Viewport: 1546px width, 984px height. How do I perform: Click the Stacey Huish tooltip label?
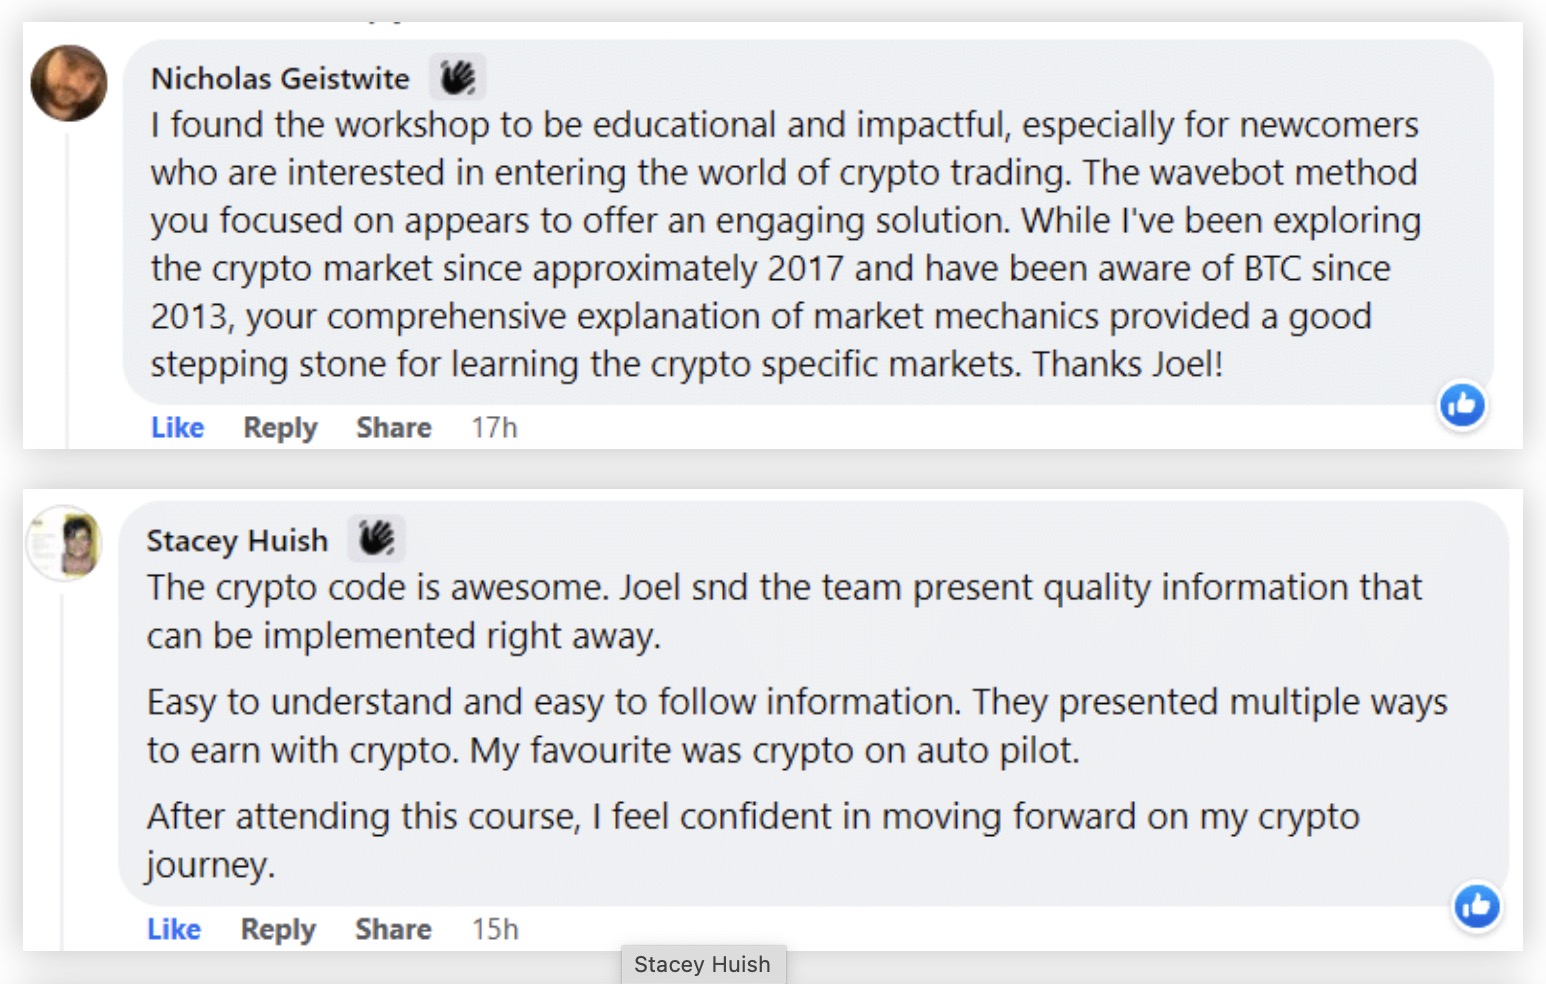coord(702,965)
